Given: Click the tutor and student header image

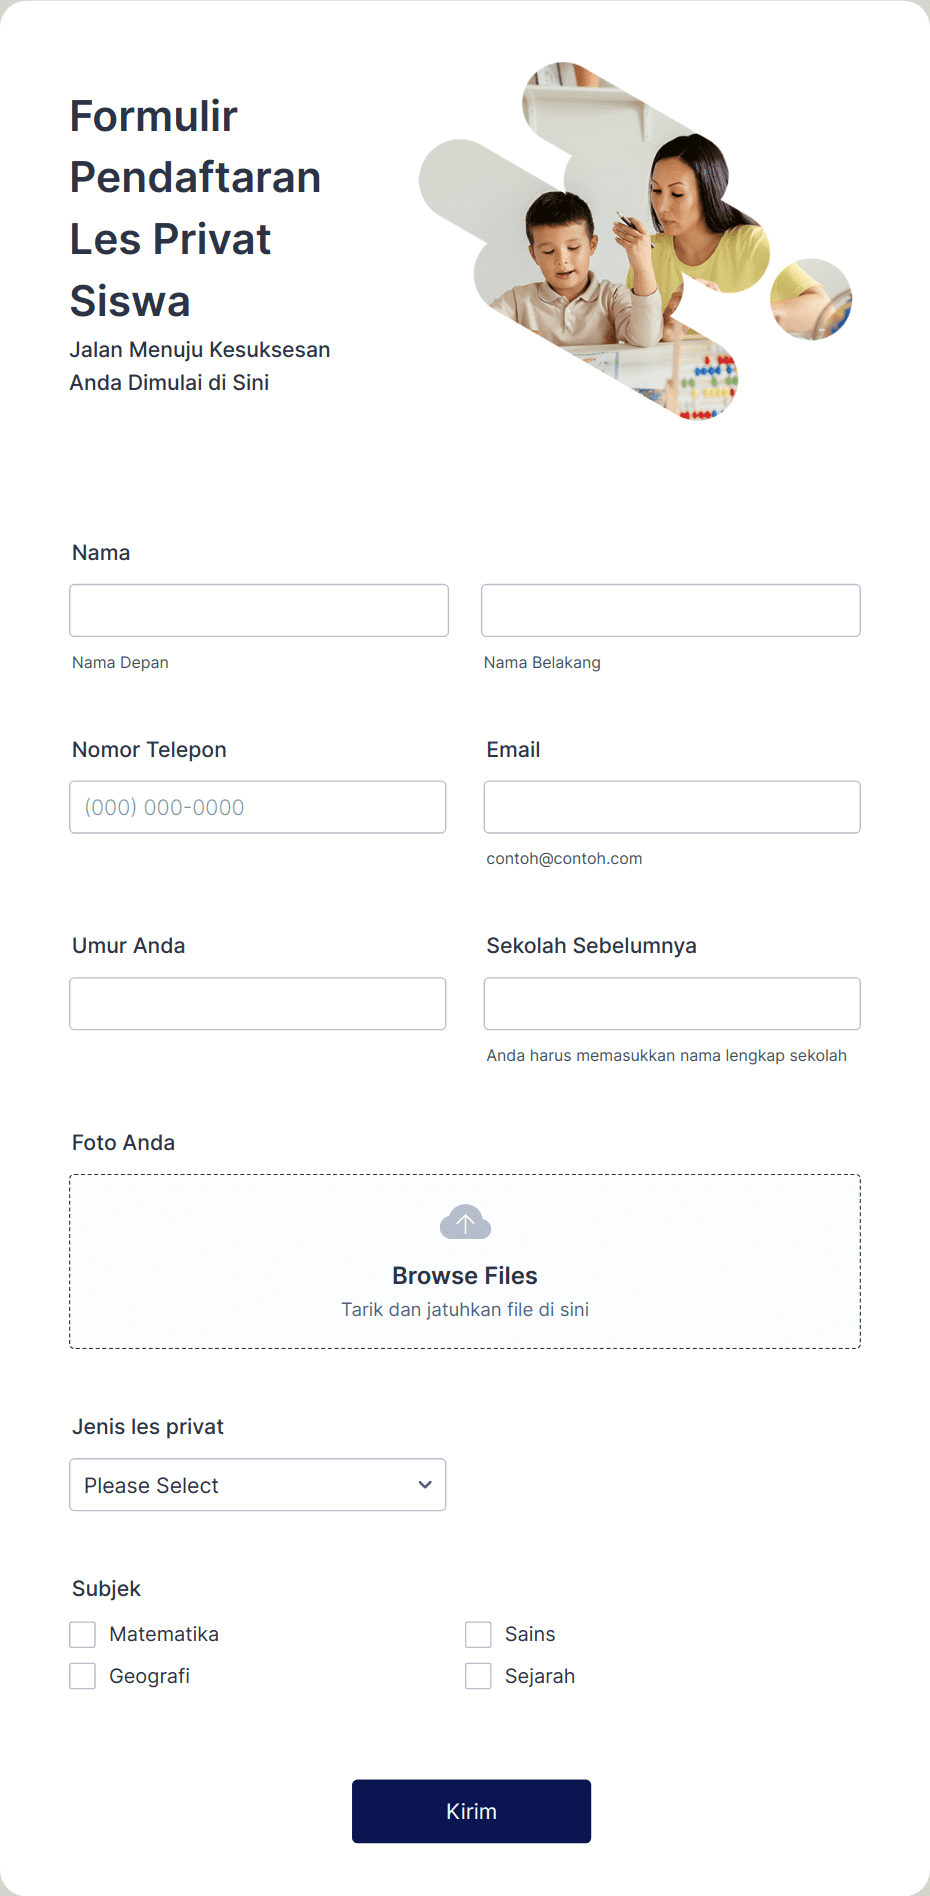Looking at the screenshot, I should point(635,241).
